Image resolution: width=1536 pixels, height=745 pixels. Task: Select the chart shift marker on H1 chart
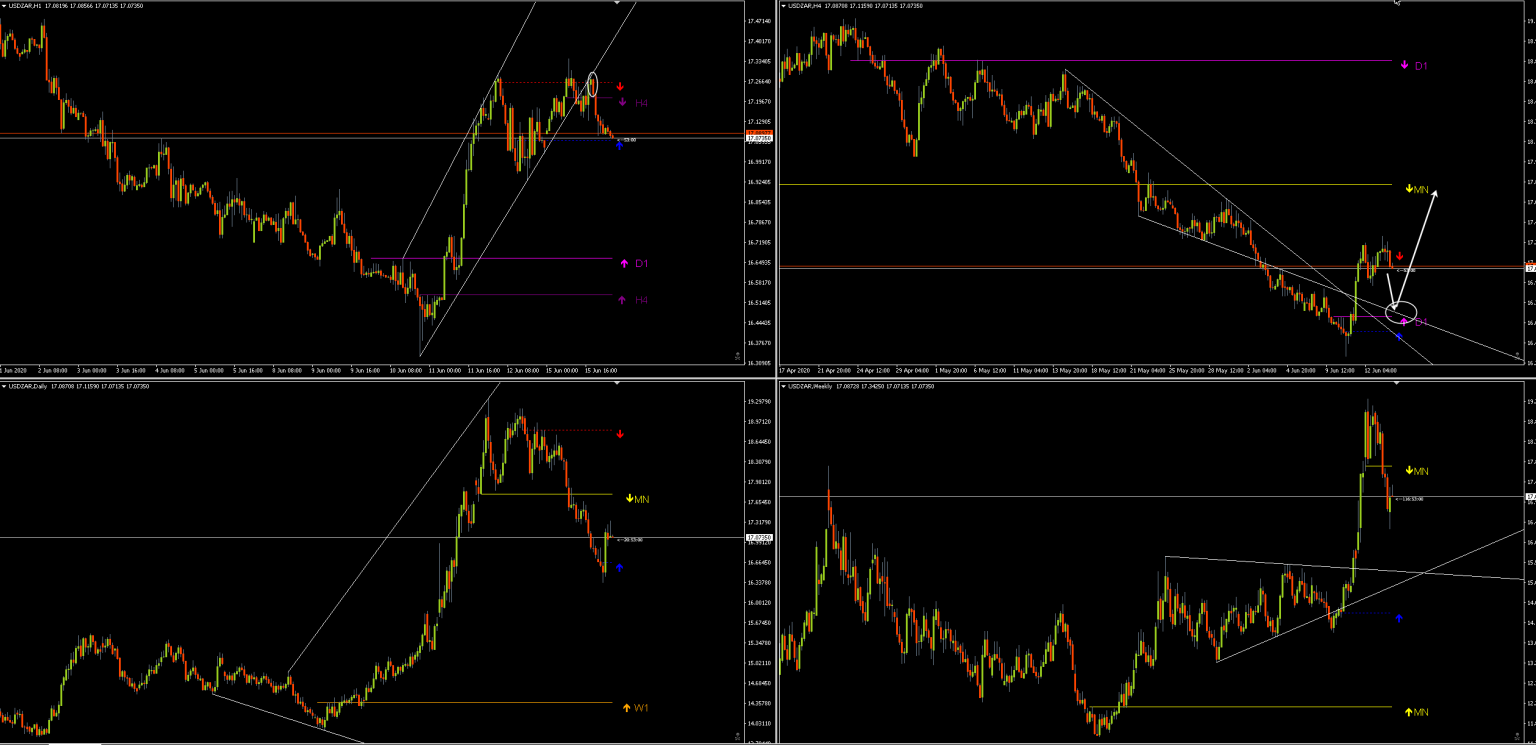point(618,3)
